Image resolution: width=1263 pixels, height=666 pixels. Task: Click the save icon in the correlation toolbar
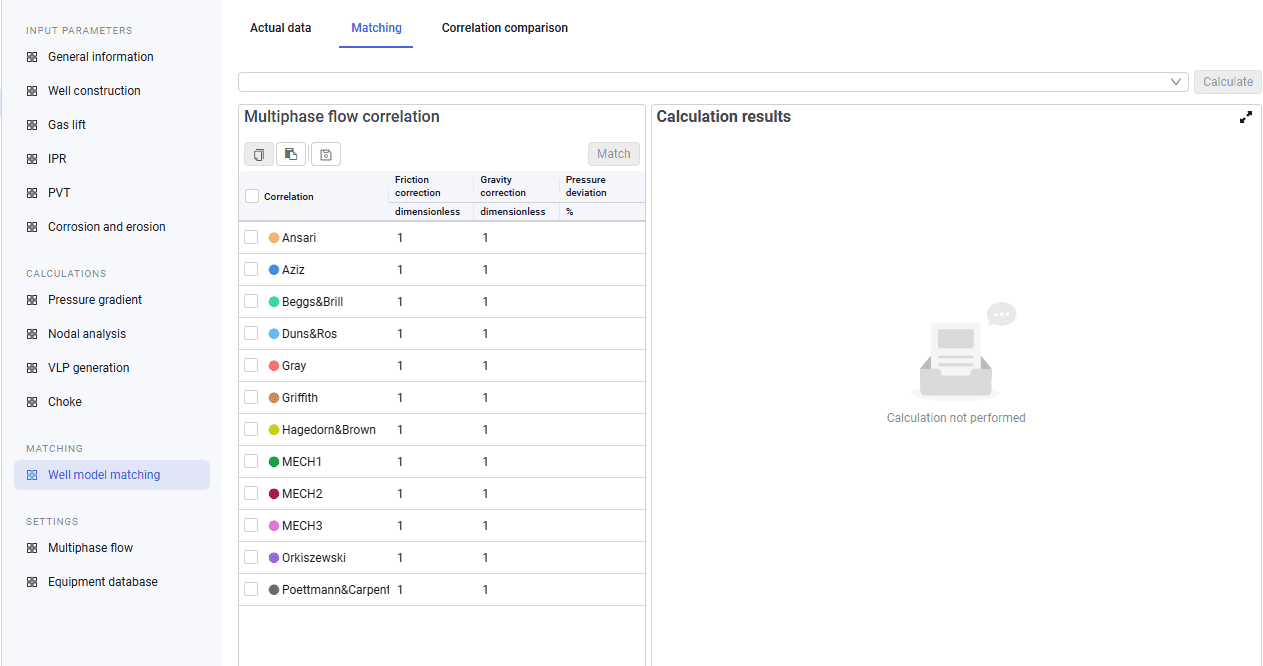326,154
